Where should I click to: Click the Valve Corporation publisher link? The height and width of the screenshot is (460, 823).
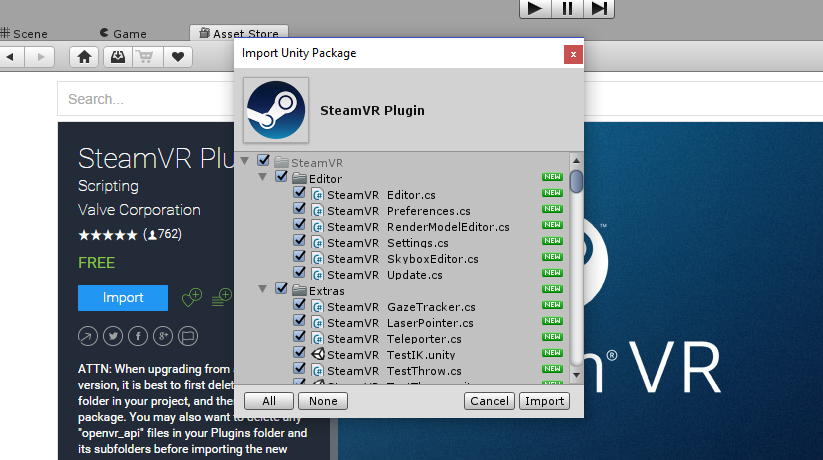pyautogui.click(x=139, y=210)
